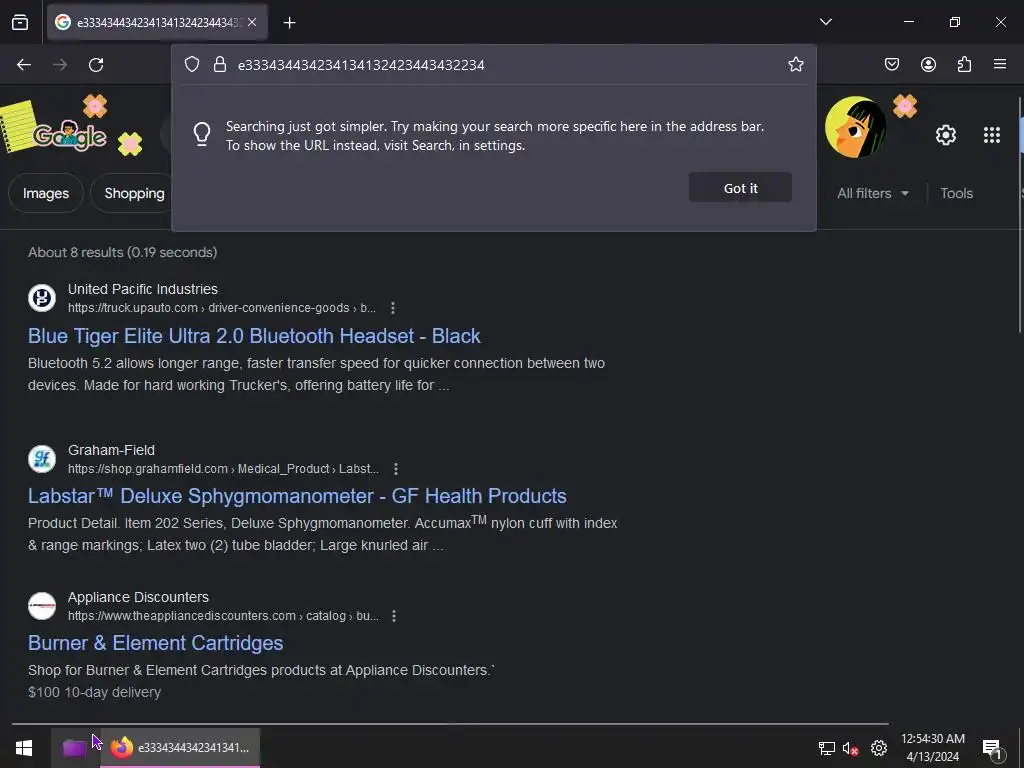View site security padlock info
Image resolution: width=1024 pixels, height=768 pixels.
pyautogui.click(x=220, y=64)
